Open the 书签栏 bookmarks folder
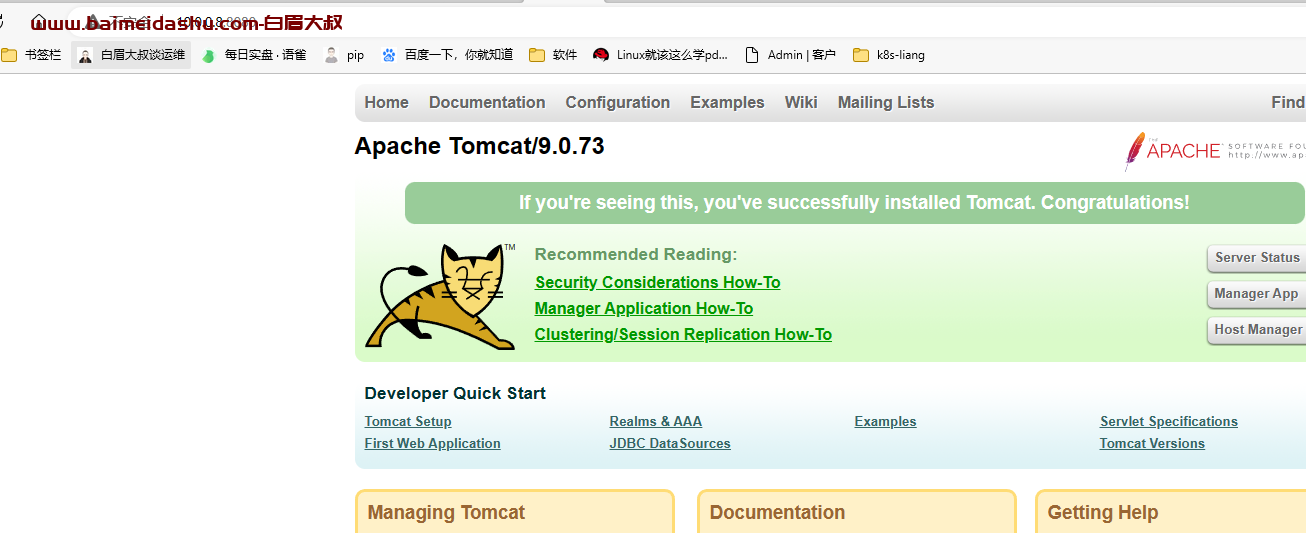The image size is (1306, 533). (x=31, y=55)
